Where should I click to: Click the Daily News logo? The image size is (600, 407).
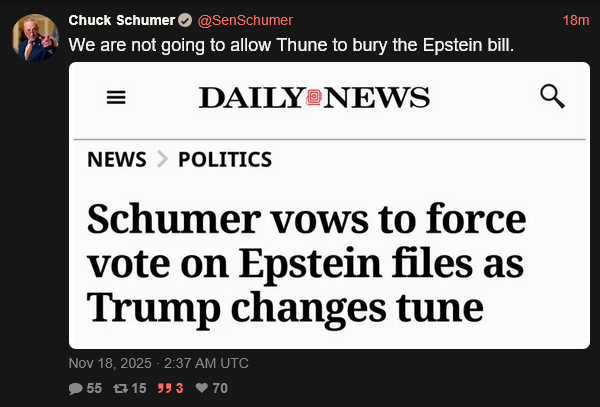(x=314, y=97)
